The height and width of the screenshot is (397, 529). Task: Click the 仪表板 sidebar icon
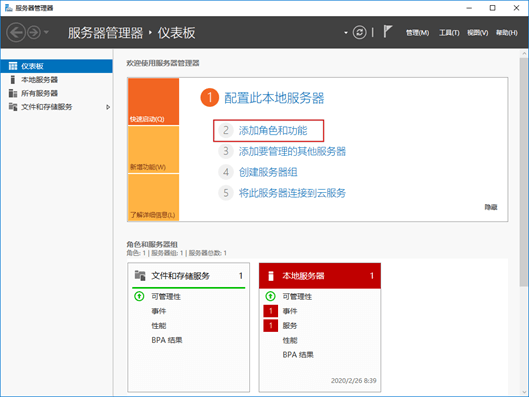coord(13,66)
